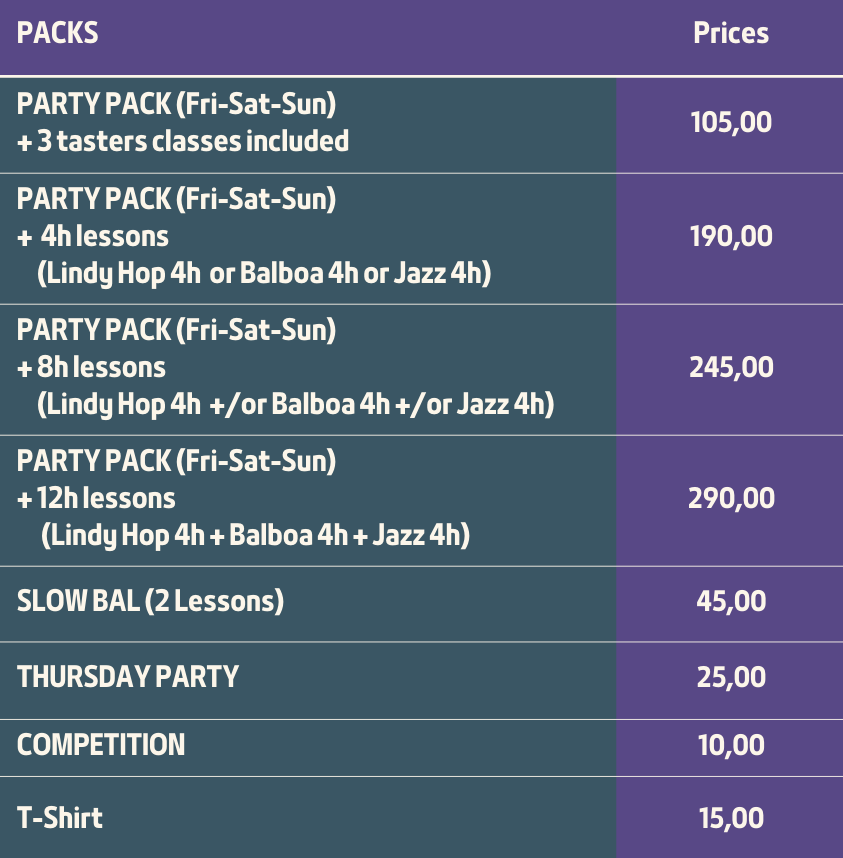Click the 15,00 price
The width and height of the screenshot is (843, 858).
coord(731,818)
